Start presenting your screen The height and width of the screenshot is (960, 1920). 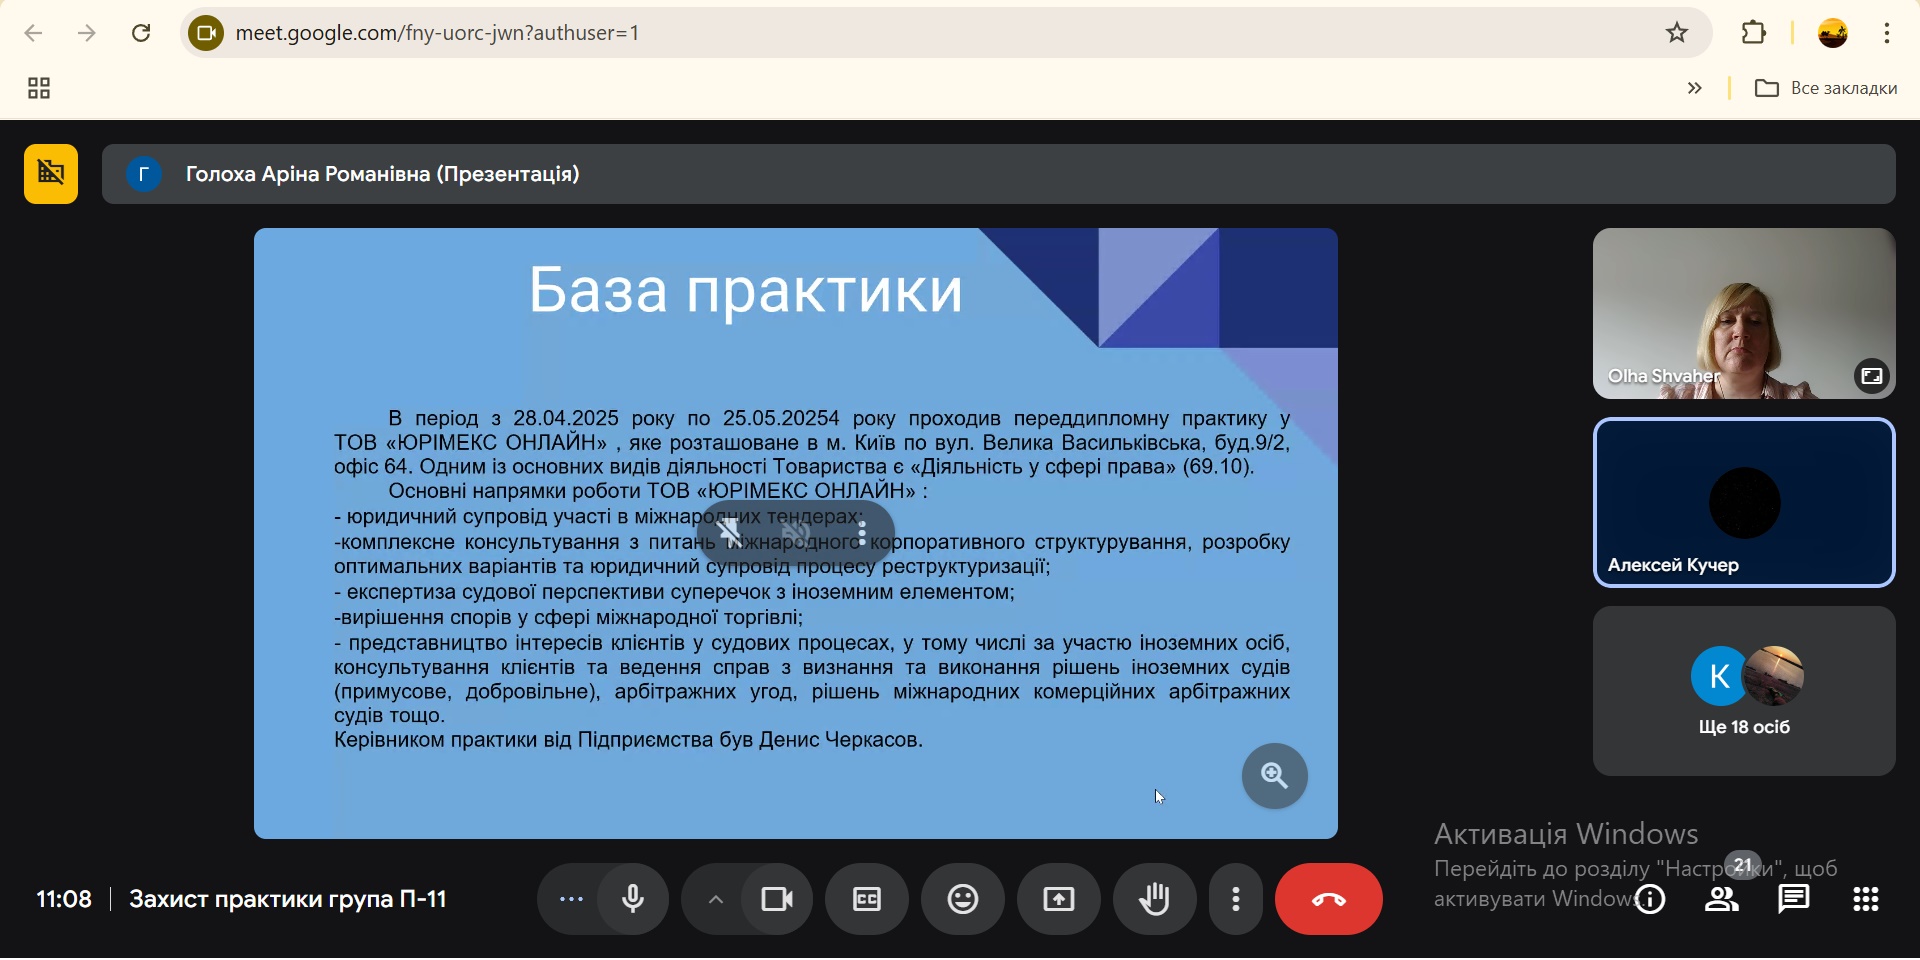pos(1059,901)
